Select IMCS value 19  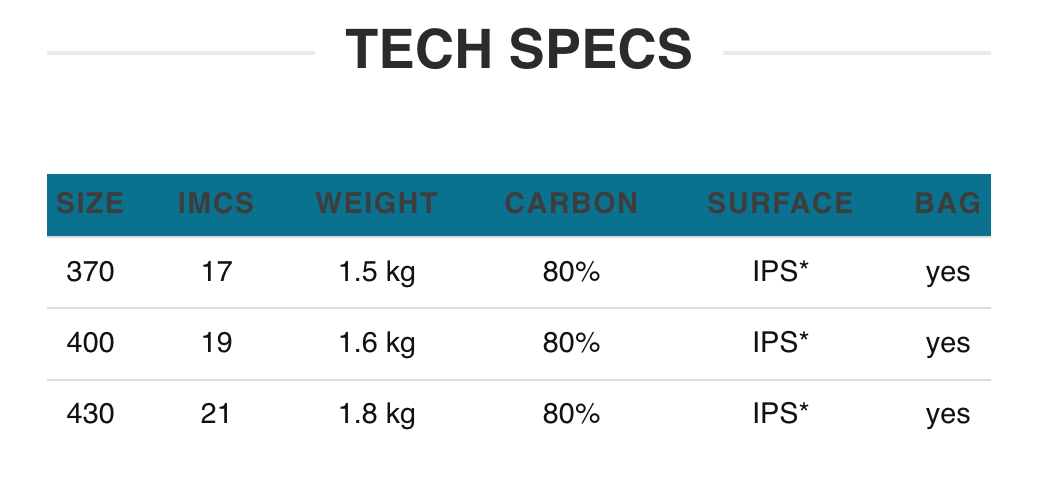click(216, 344)
